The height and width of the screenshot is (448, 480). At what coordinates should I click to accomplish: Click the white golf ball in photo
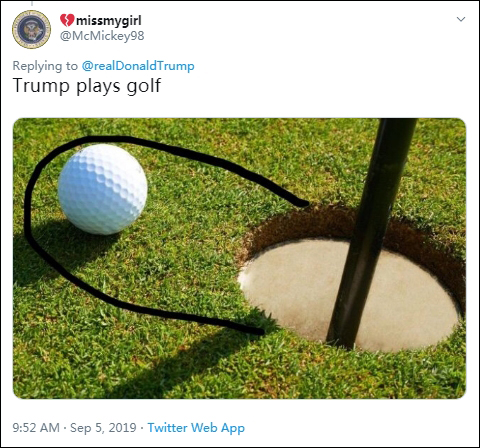(103, 189)
